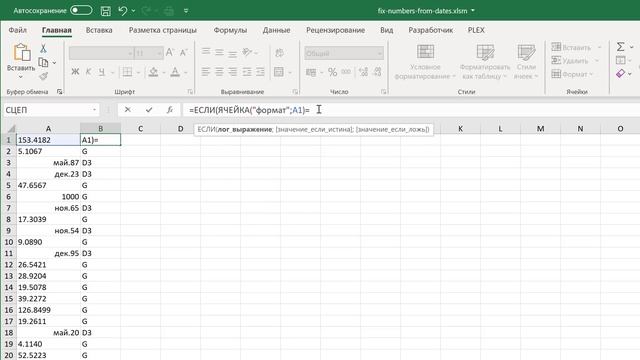640x360 pixels.
Task: Click the Save floppy disk icon
Action: [x=106, y=11]
